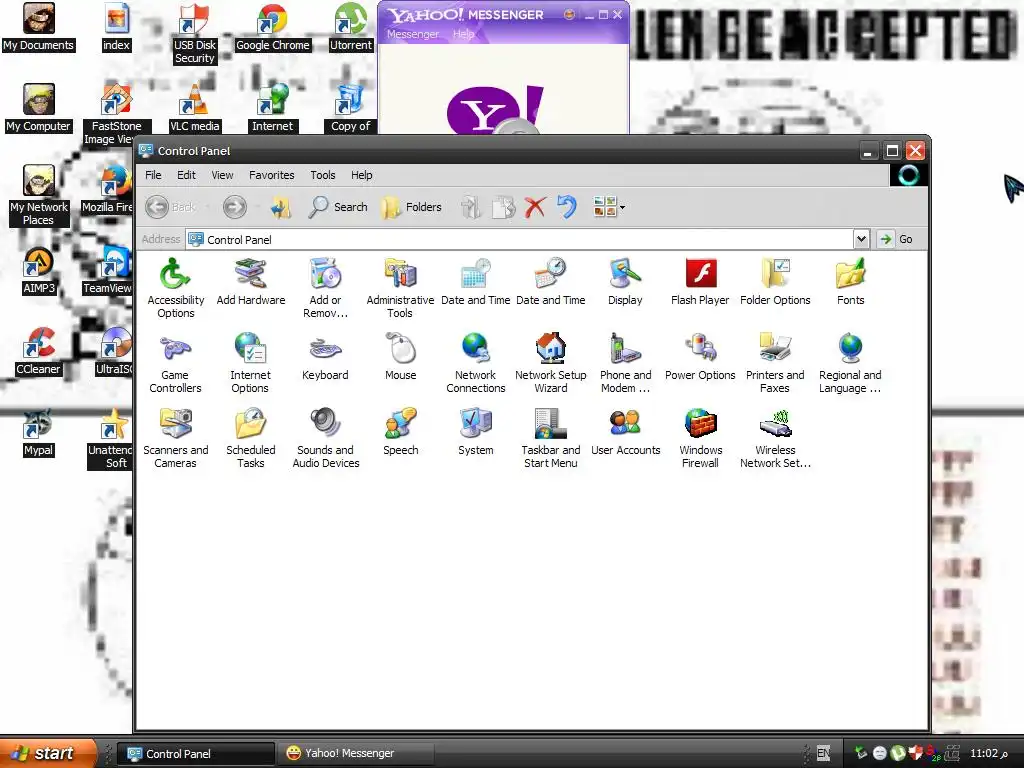Screen dimensions: 1024x768
Task: Open the Display settings icon
Action: tap(625, 282)
